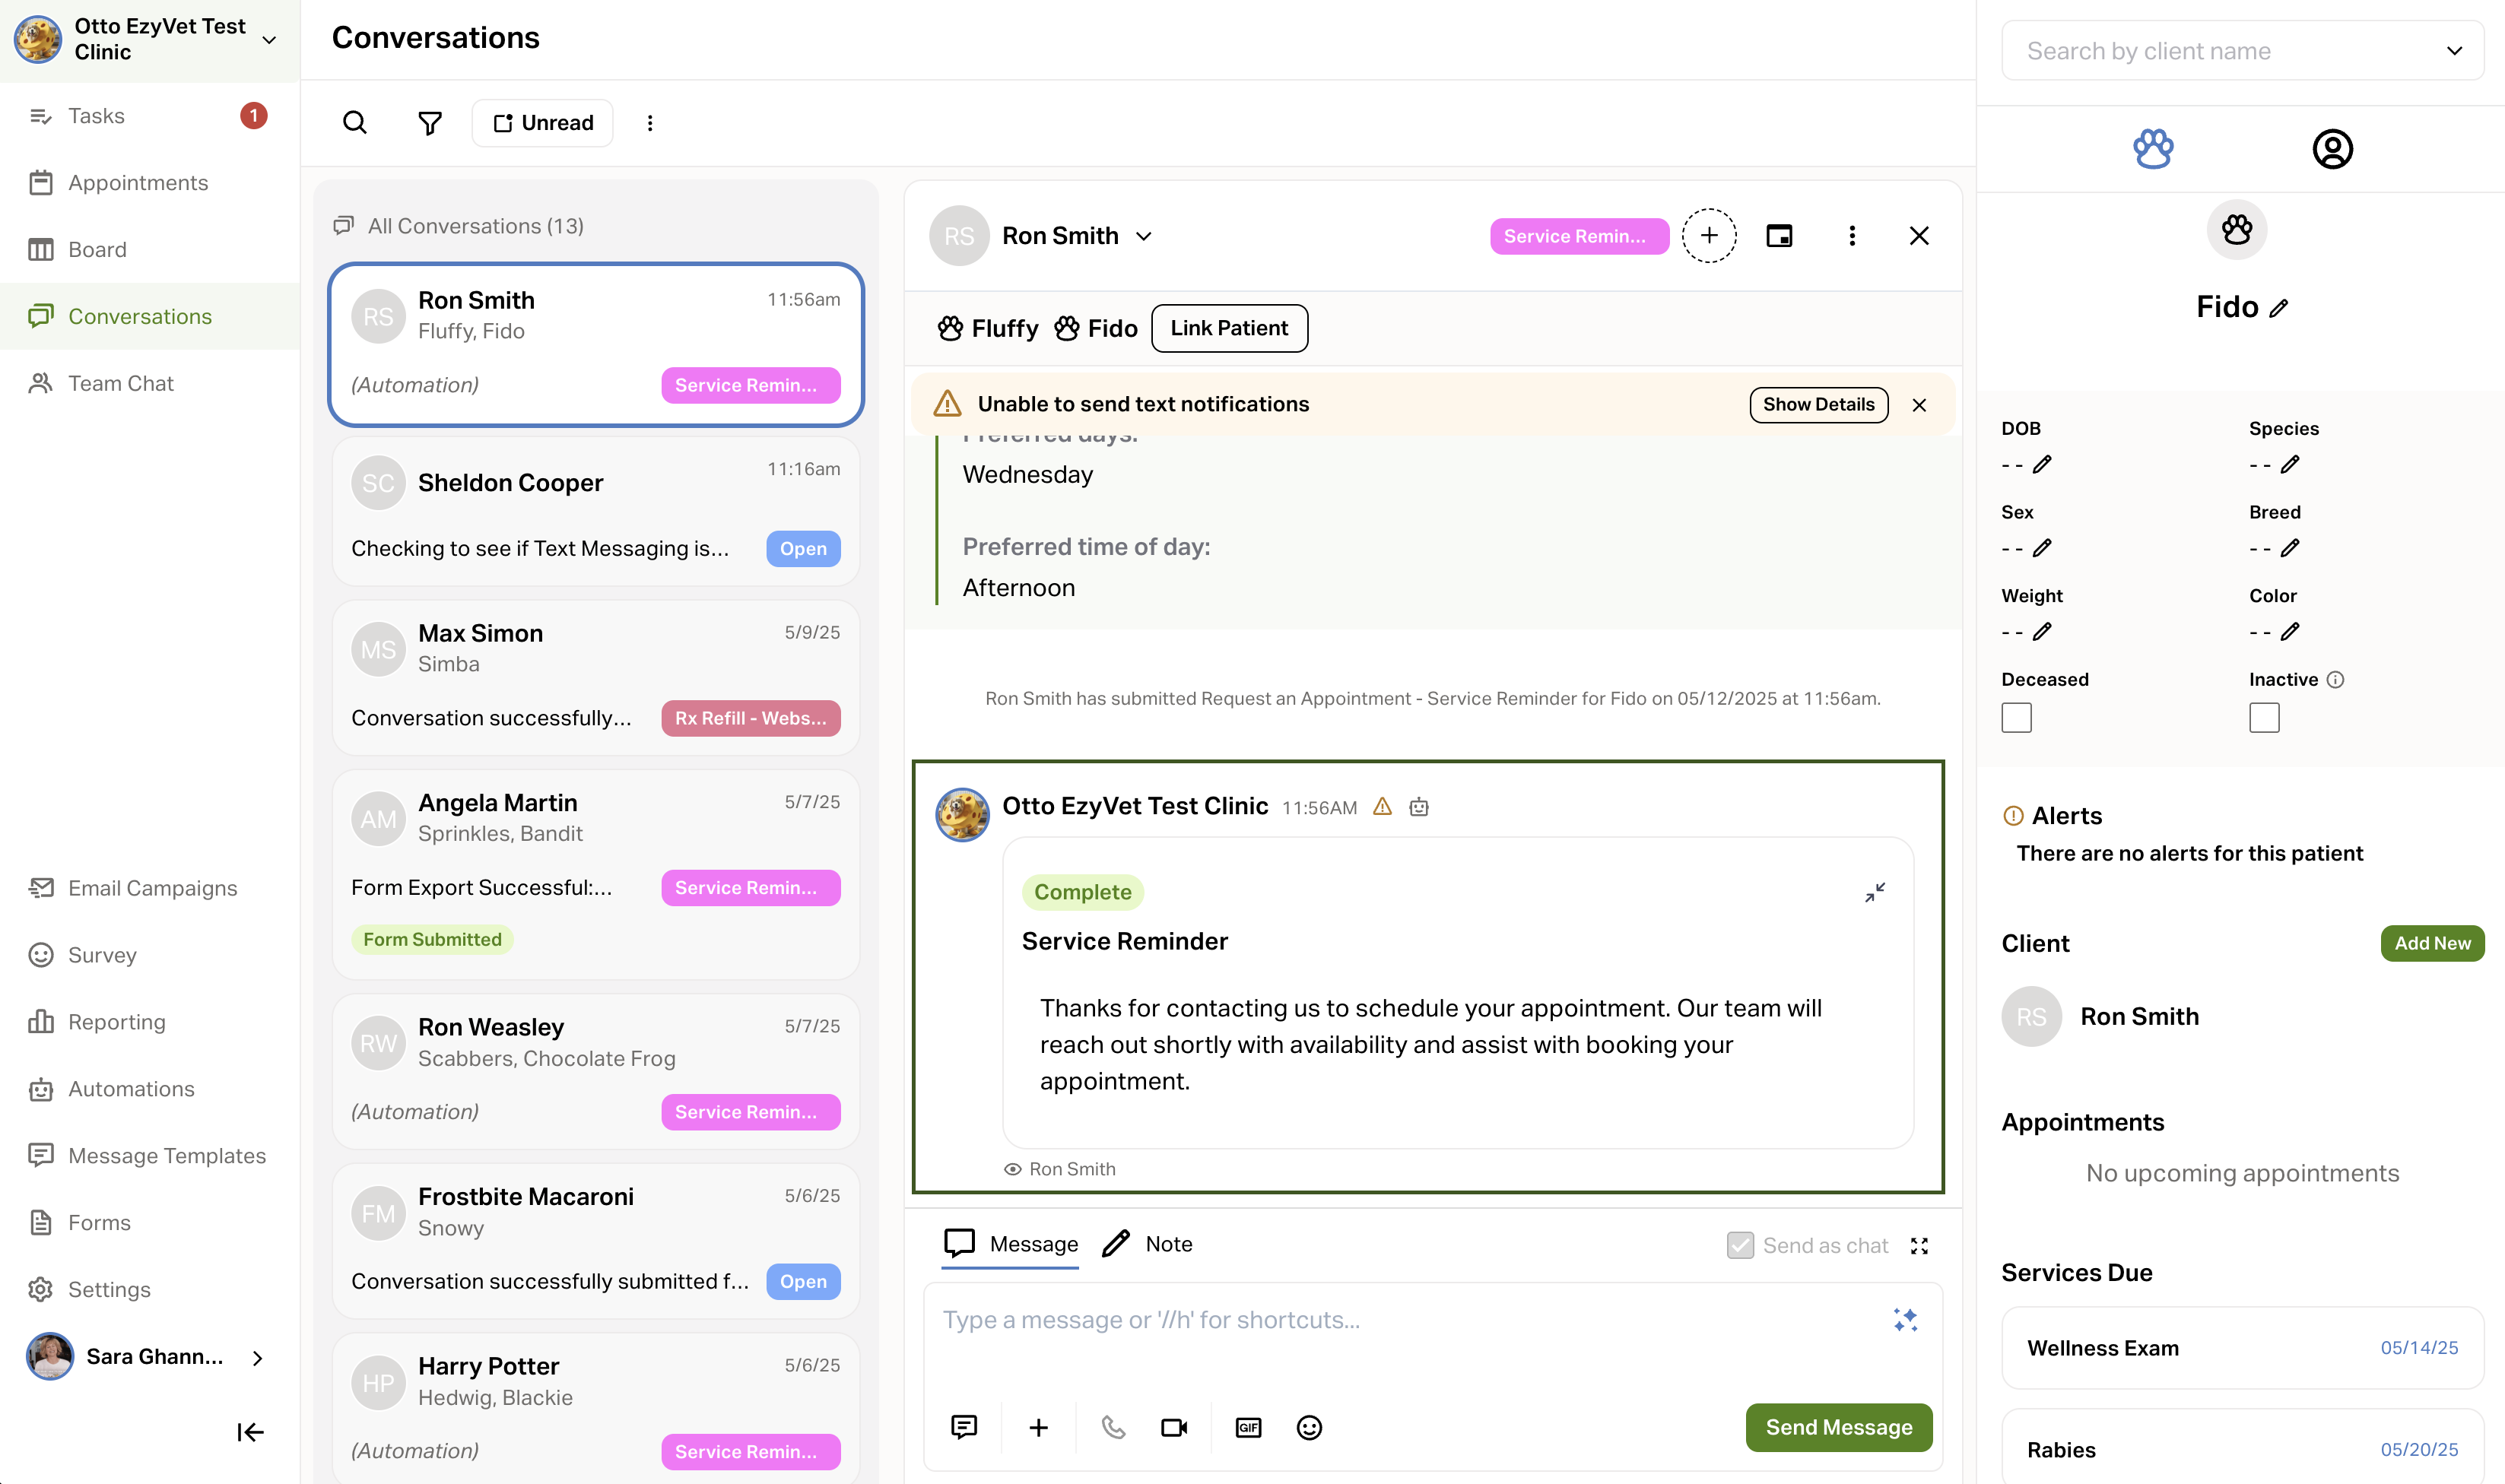The width and height of the screenshot is (2505, 1484).
Task: Open Wellness Exam service due
Action: 2242,1348
